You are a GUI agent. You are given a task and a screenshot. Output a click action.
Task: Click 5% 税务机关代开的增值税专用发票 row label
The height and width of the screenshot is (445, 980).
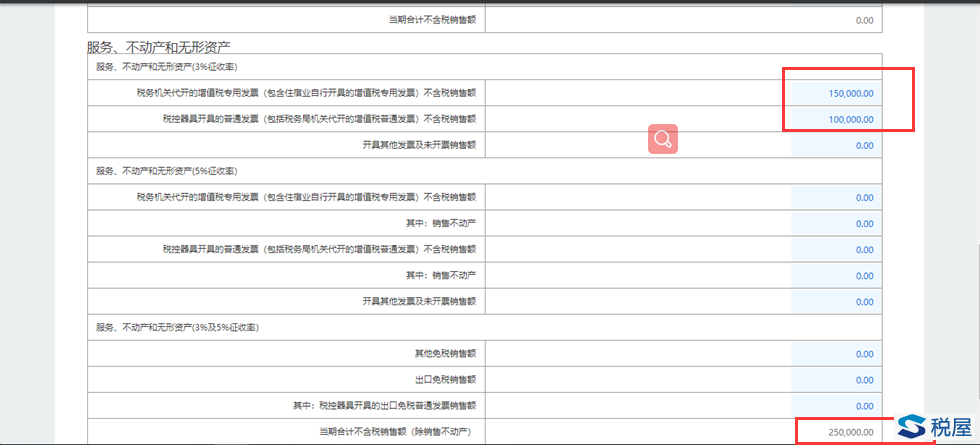306,198
